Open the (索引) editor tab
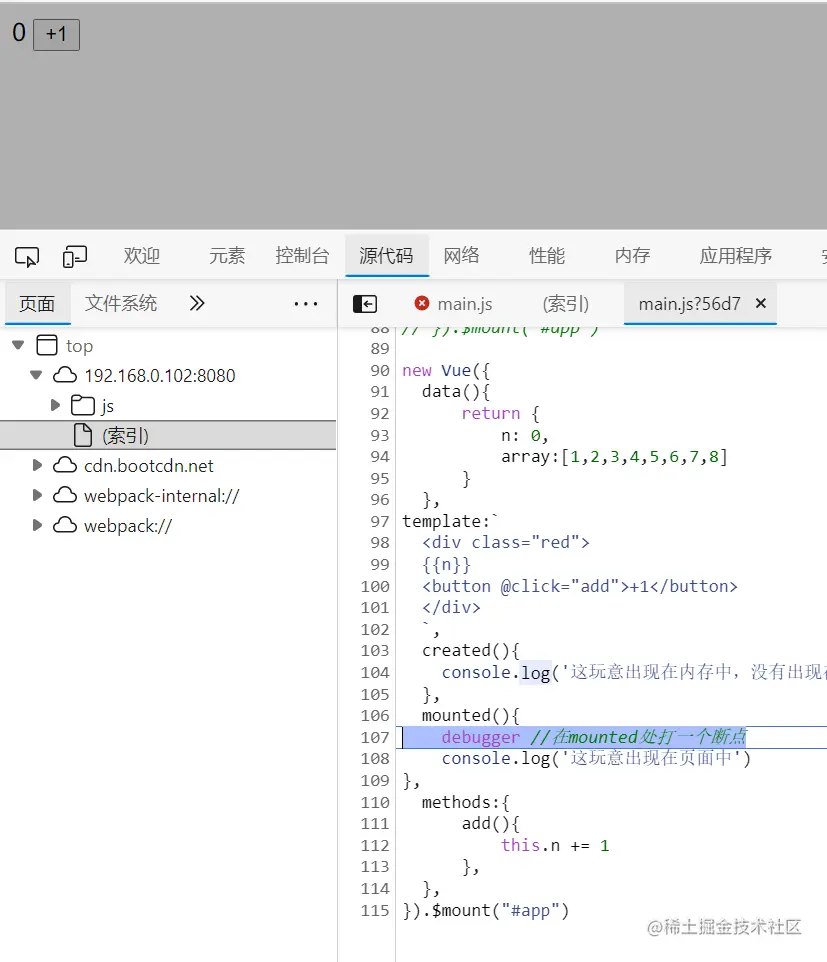This screenshot has width=827, height=962. point(566,304)
